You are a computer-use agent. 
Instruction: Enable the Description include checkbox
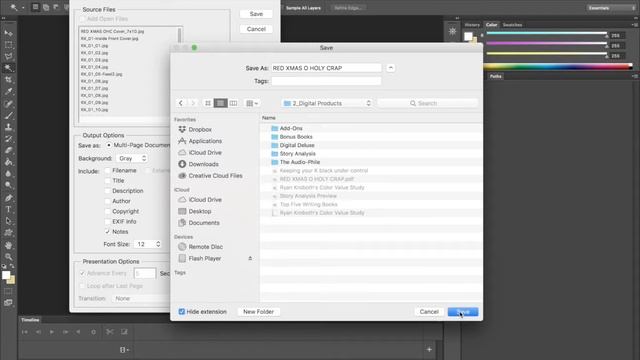(108, 191)
